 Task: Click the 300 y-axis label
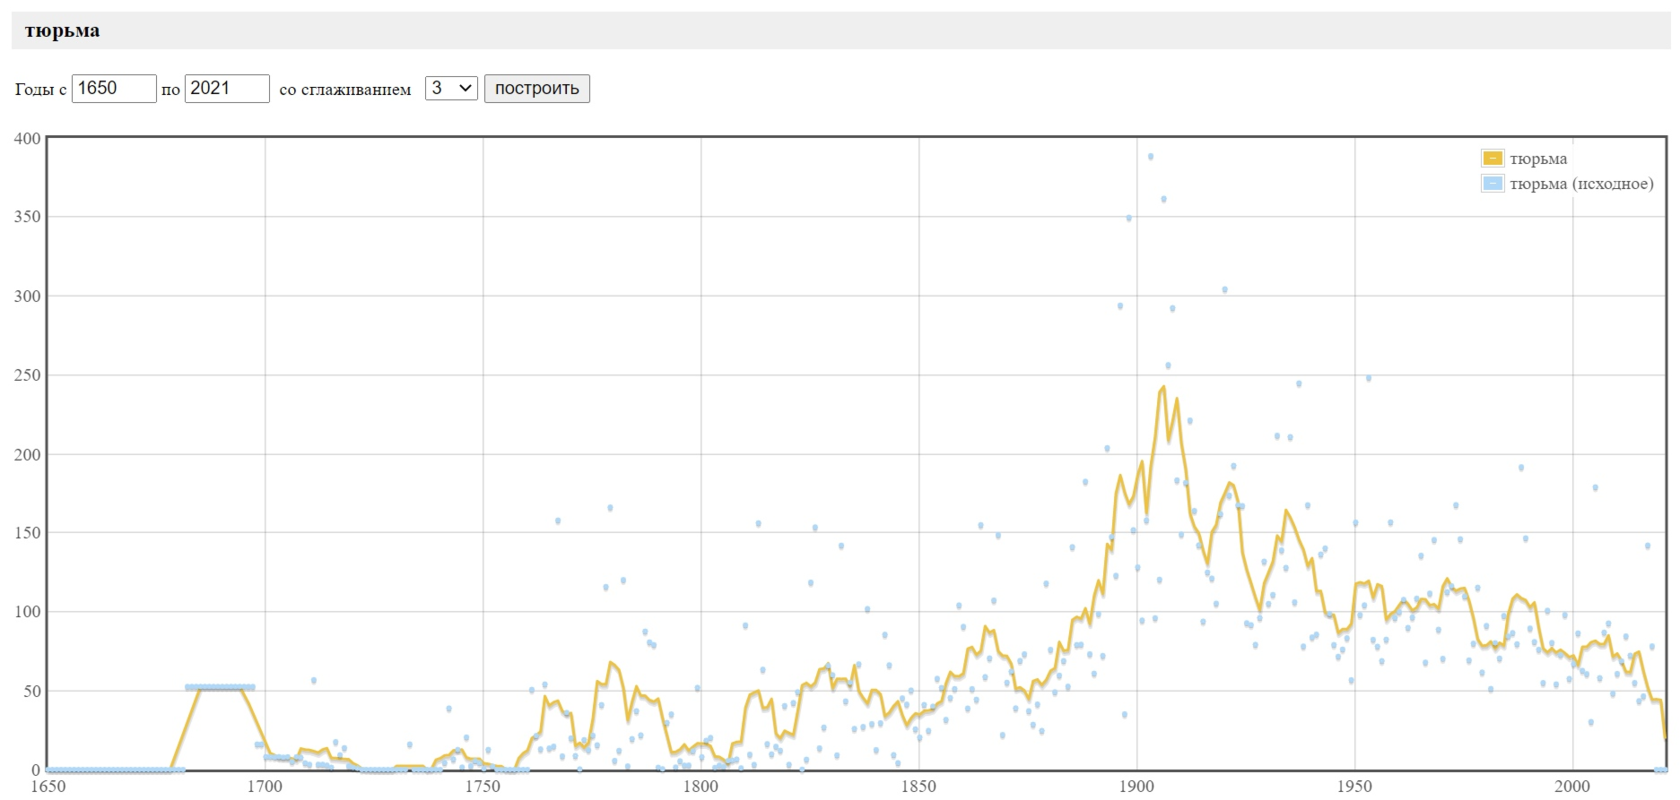coord(28,296)
